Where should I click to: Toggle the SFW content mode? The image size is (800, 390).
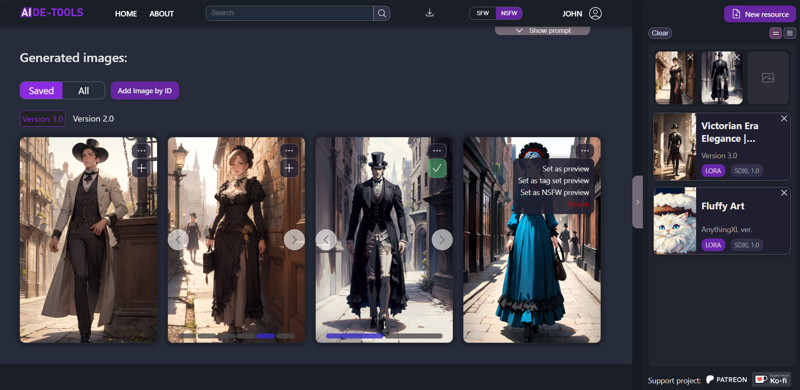click(x=483, y=13)
